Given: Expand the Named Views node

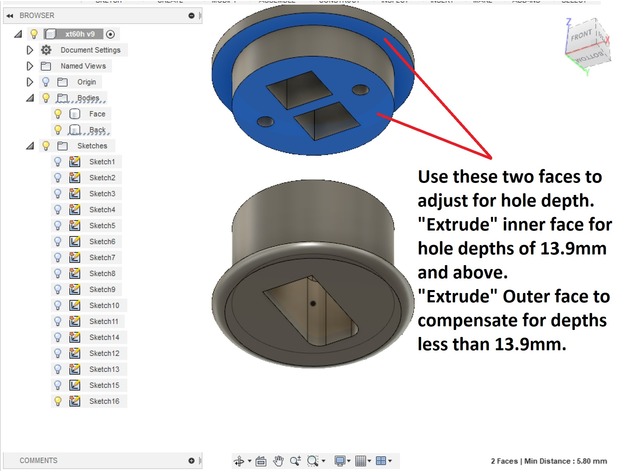Looking at the screenshot, I should (x=30, y=66).
